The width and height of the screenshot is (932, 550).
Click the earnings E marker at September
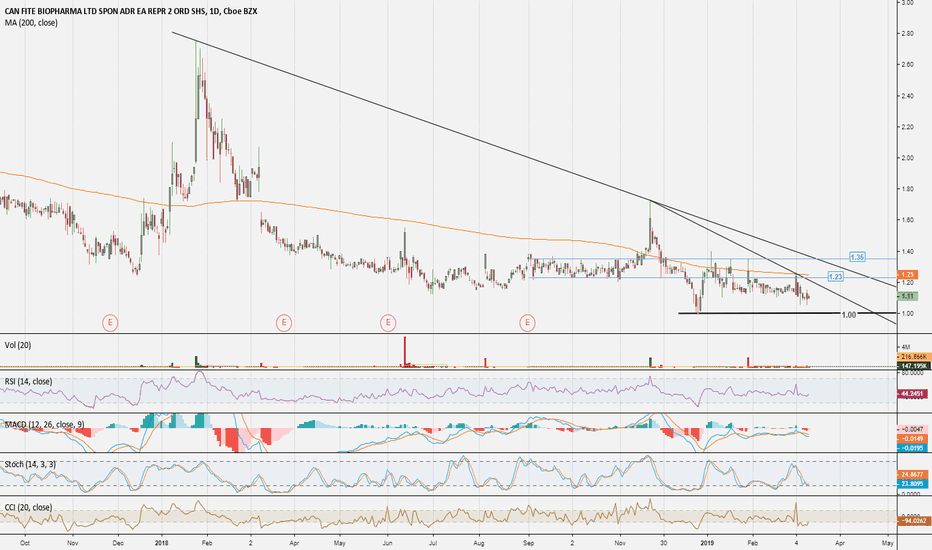pyautogui.click(x=527, y=323)
